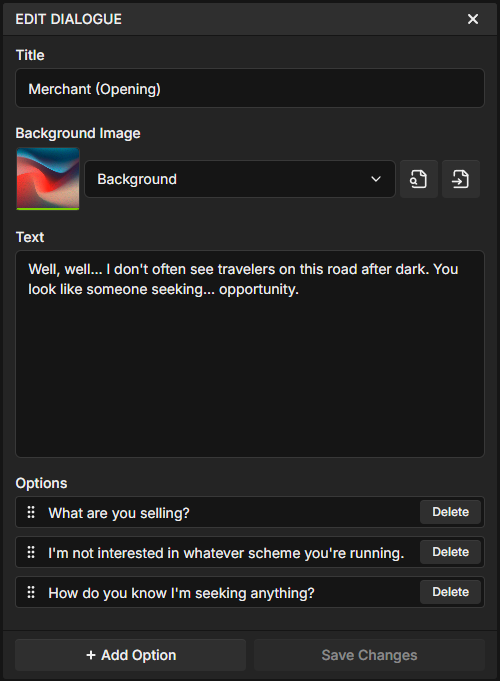Add a new dialogue option
The width and height of the screenshot is (500, 681).
point(130,655)
